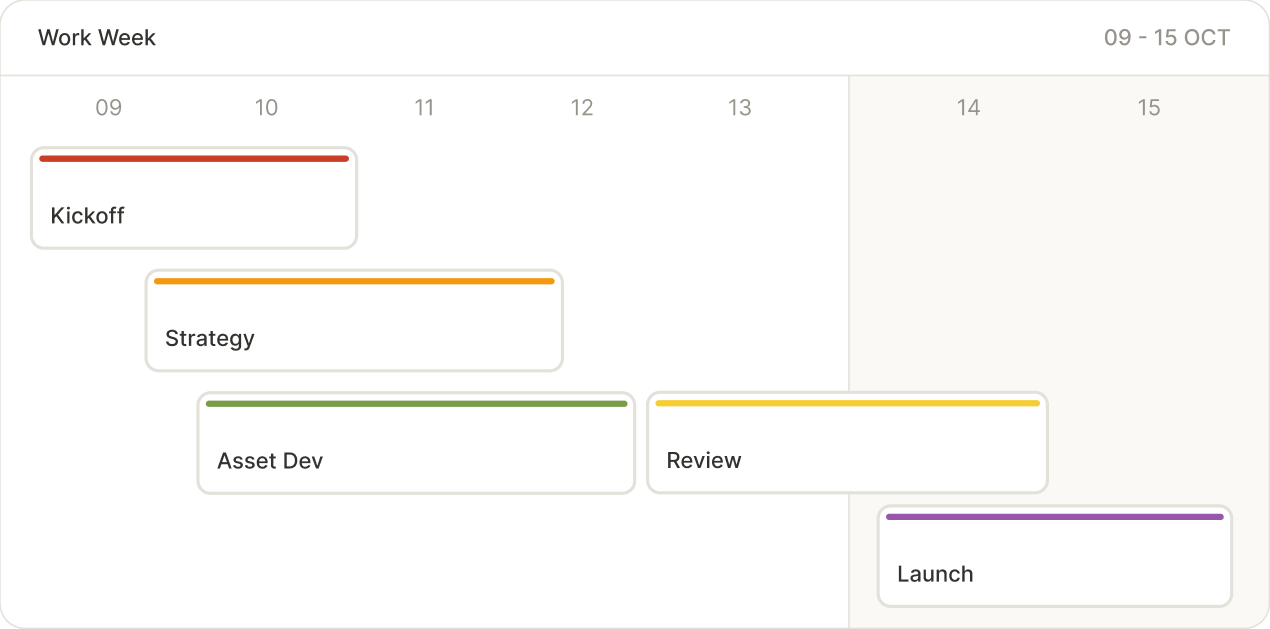Open the Strategy task card
Image resolution: width=1270 pixels, height=629 pixels.
click(x=354, y=320)
